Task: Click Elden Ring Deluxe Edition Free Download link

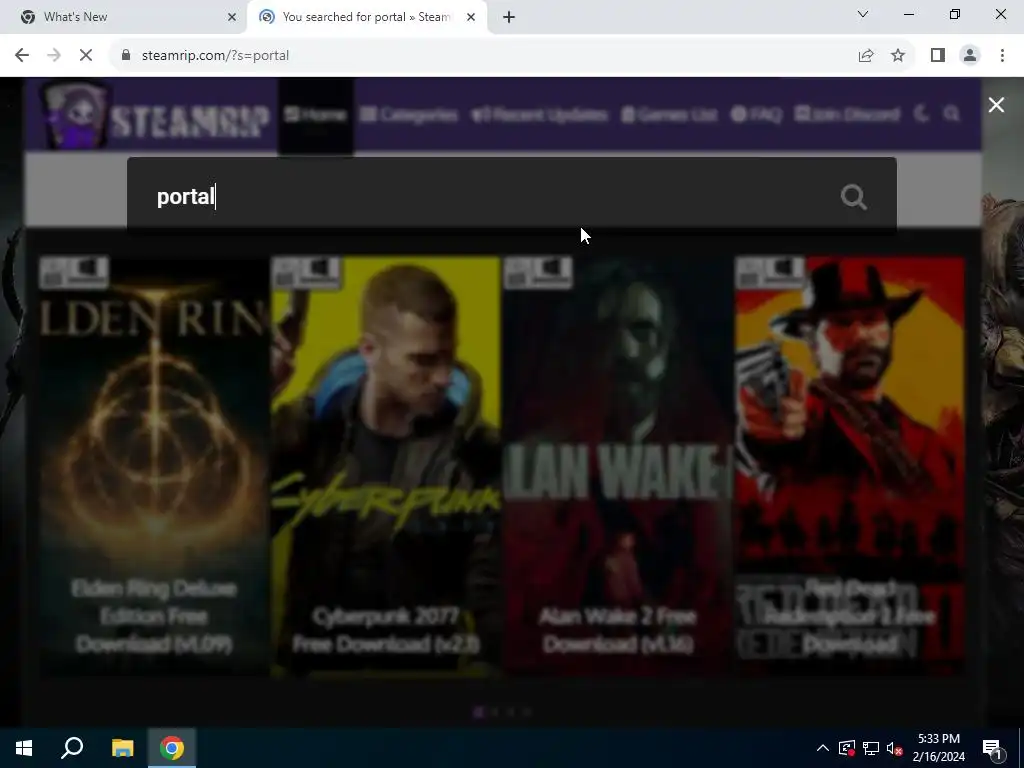Action: click(154, 616)
